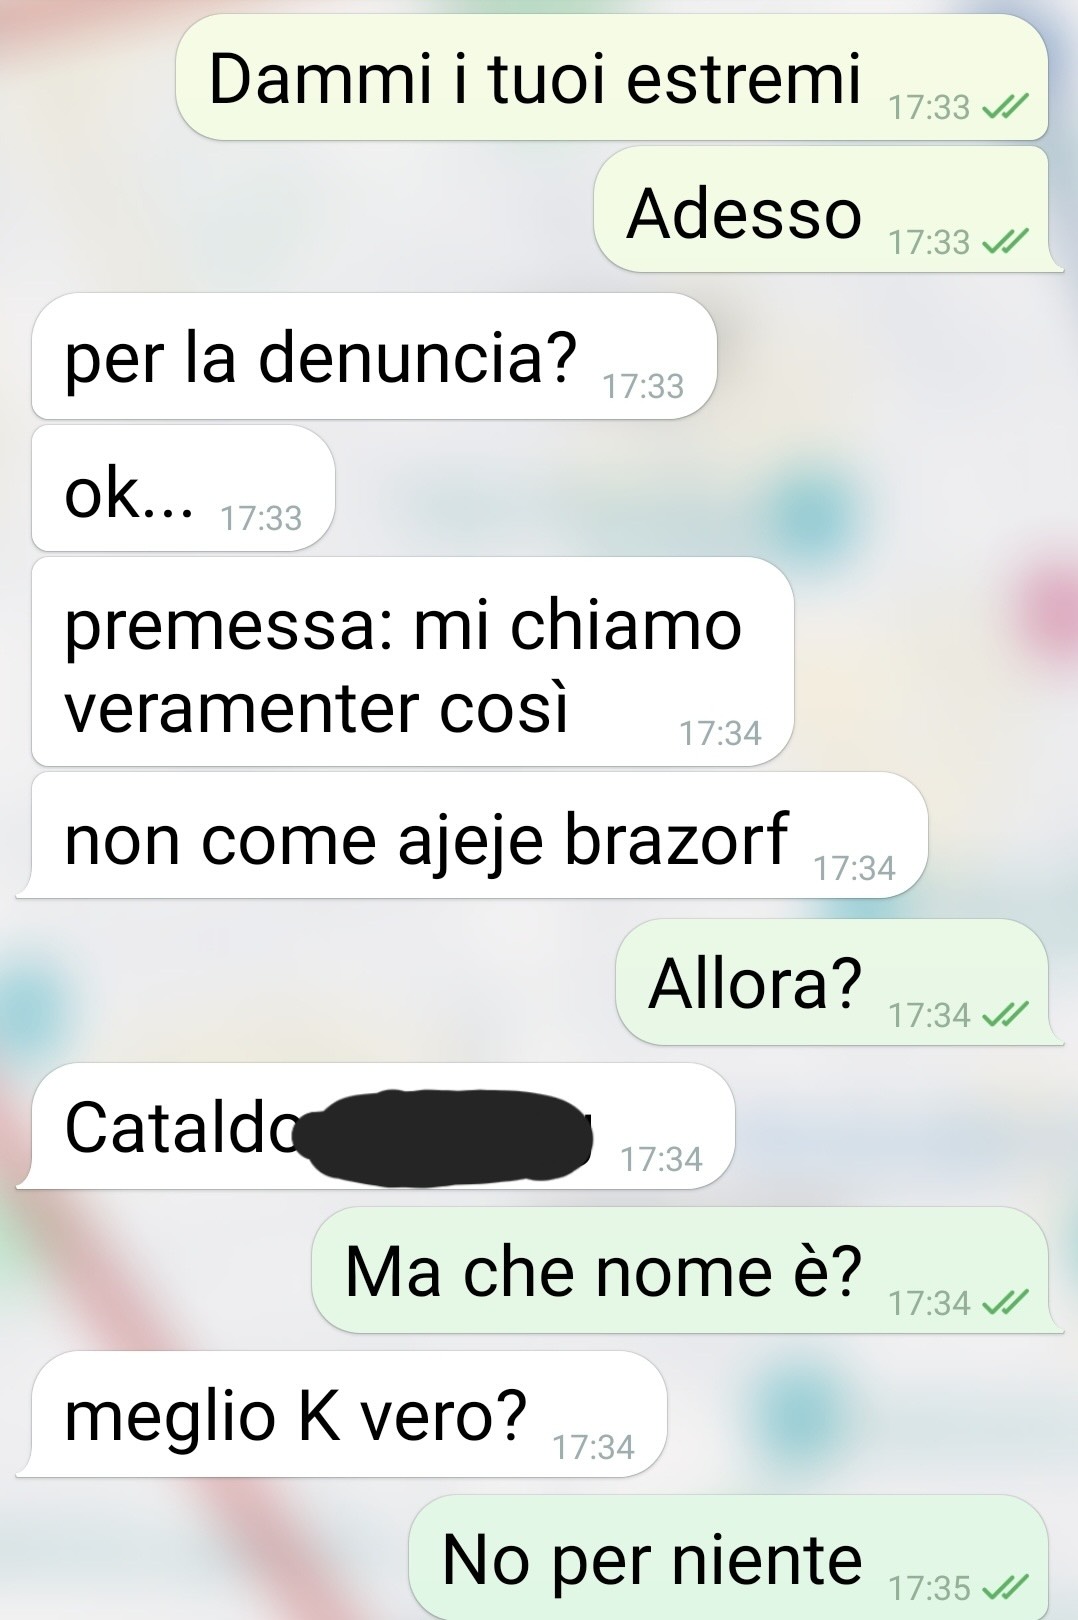The height and width of the screenshot is (1620, 1078).
Task: Select the "Allora?" sent message
Action: (x=839, y=982)
